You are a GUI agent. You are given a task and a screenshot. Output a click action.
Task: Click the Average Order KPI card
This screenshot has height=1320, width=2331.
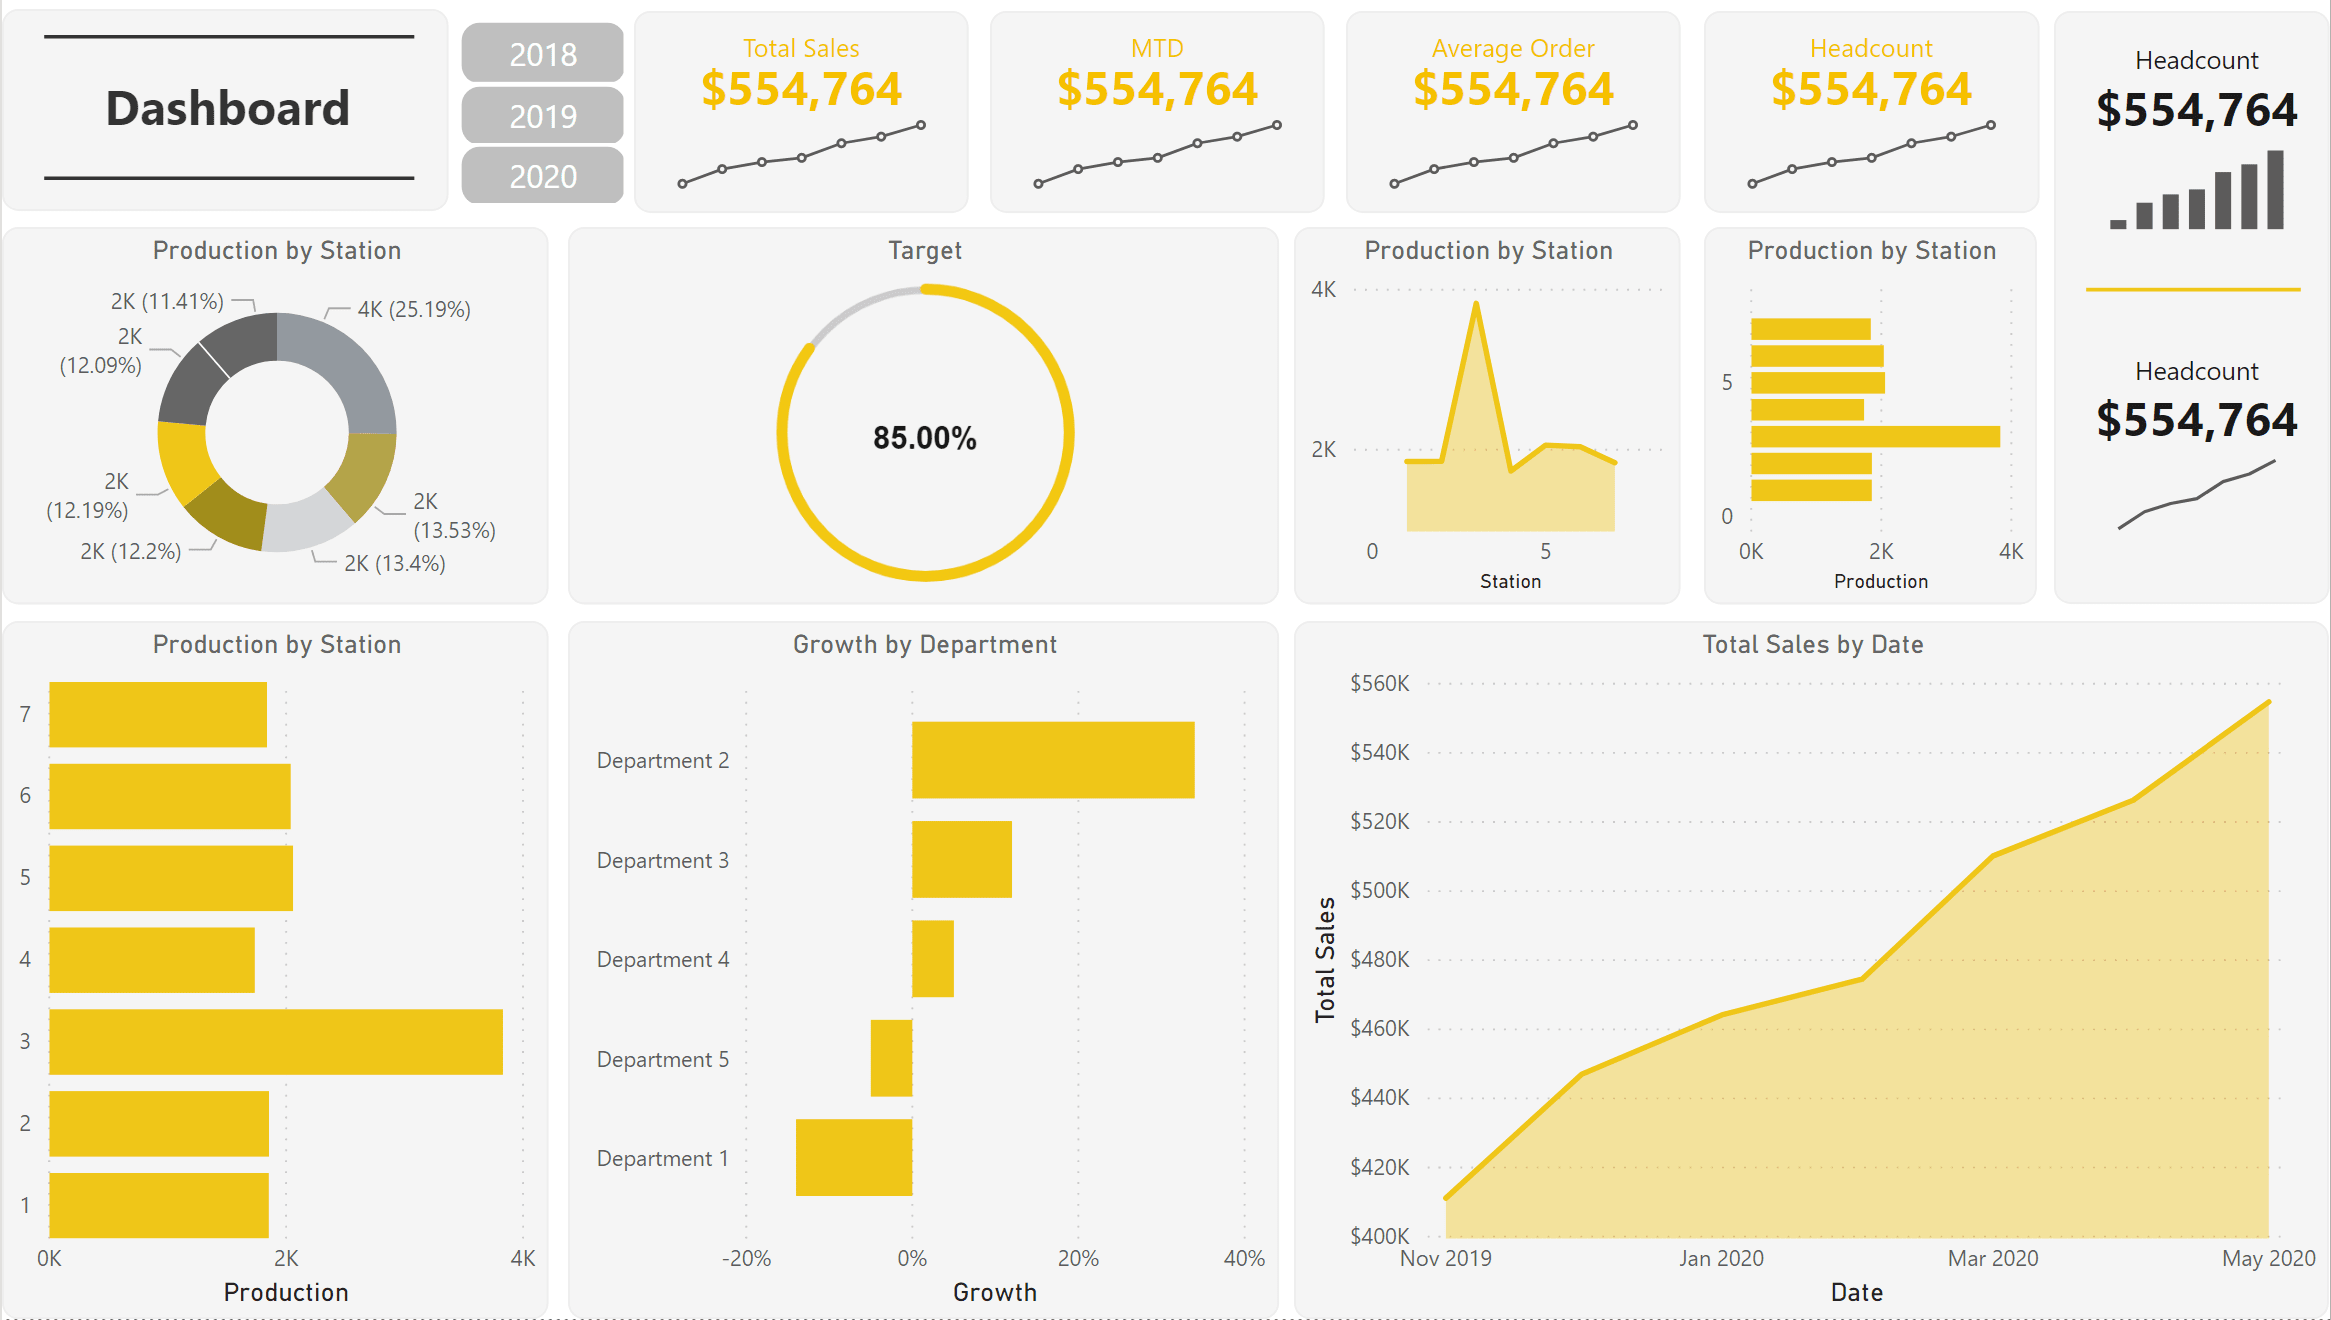1512,110
